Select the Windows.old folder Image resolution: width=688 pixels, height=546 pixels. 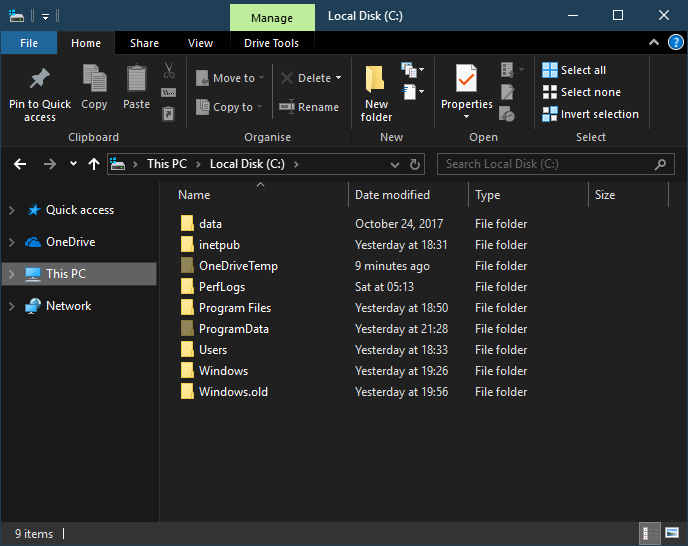point(233,392)
